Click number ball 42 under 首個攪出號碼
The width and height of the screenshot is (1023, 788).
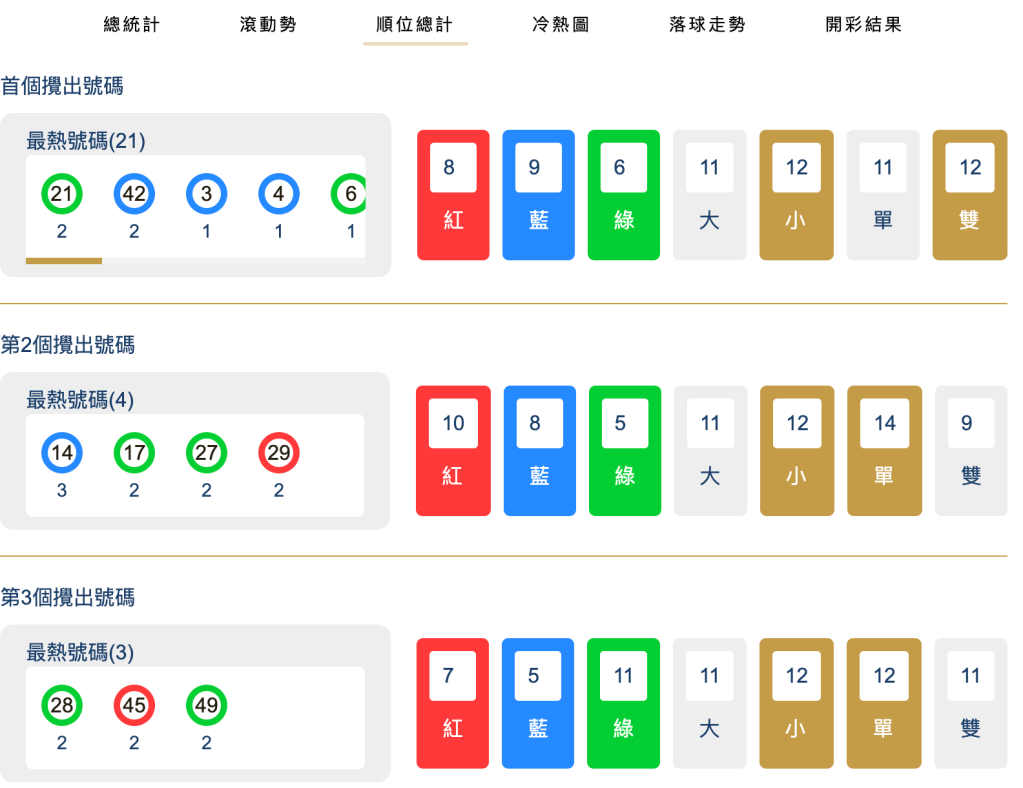coord(134,195)
